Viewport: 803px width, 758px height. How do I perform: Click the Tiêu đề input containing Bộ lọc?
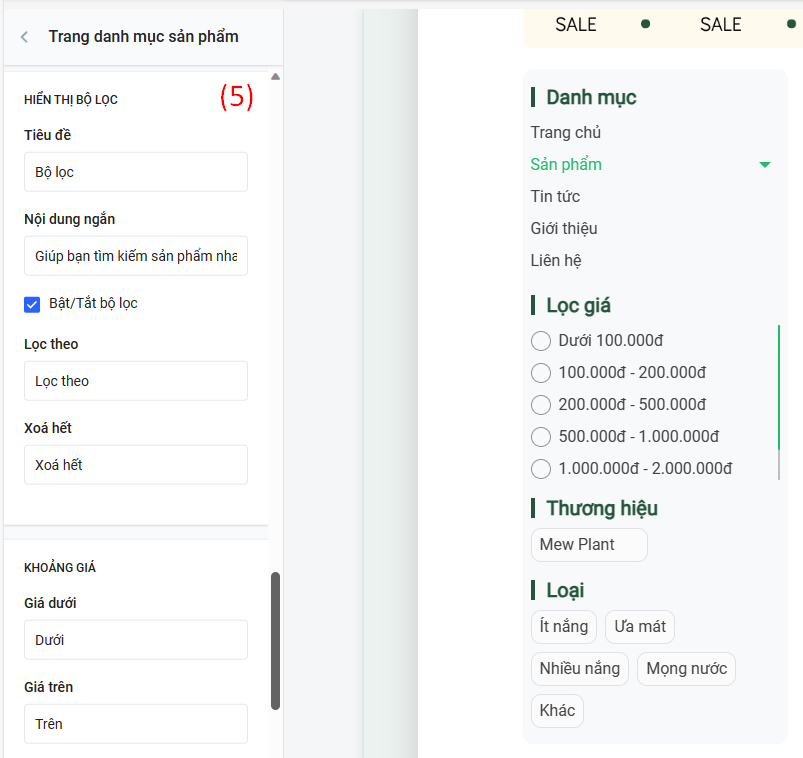pos(136,172)
